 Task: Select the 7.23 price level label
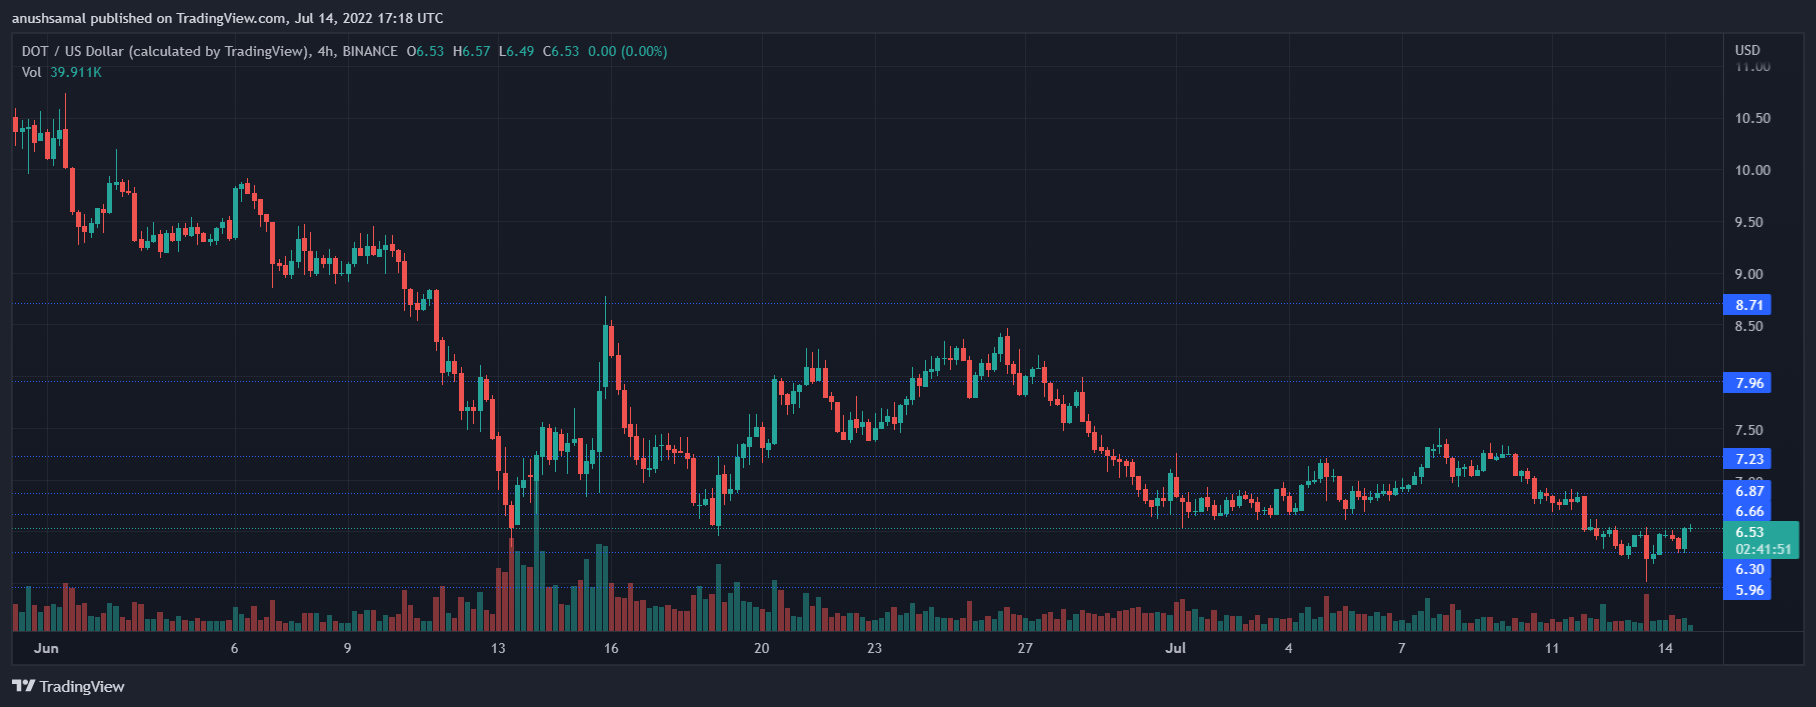click(1748, 459)
